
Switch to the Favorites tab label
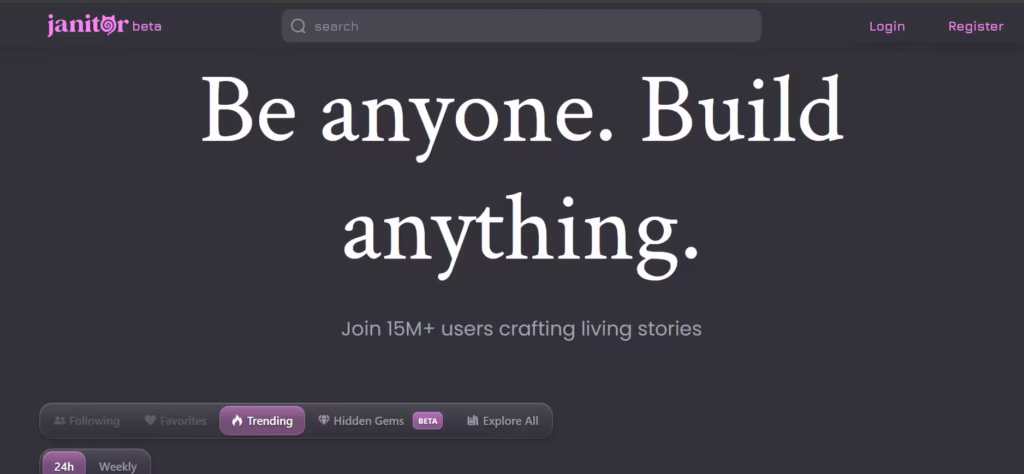coord(183,421)
